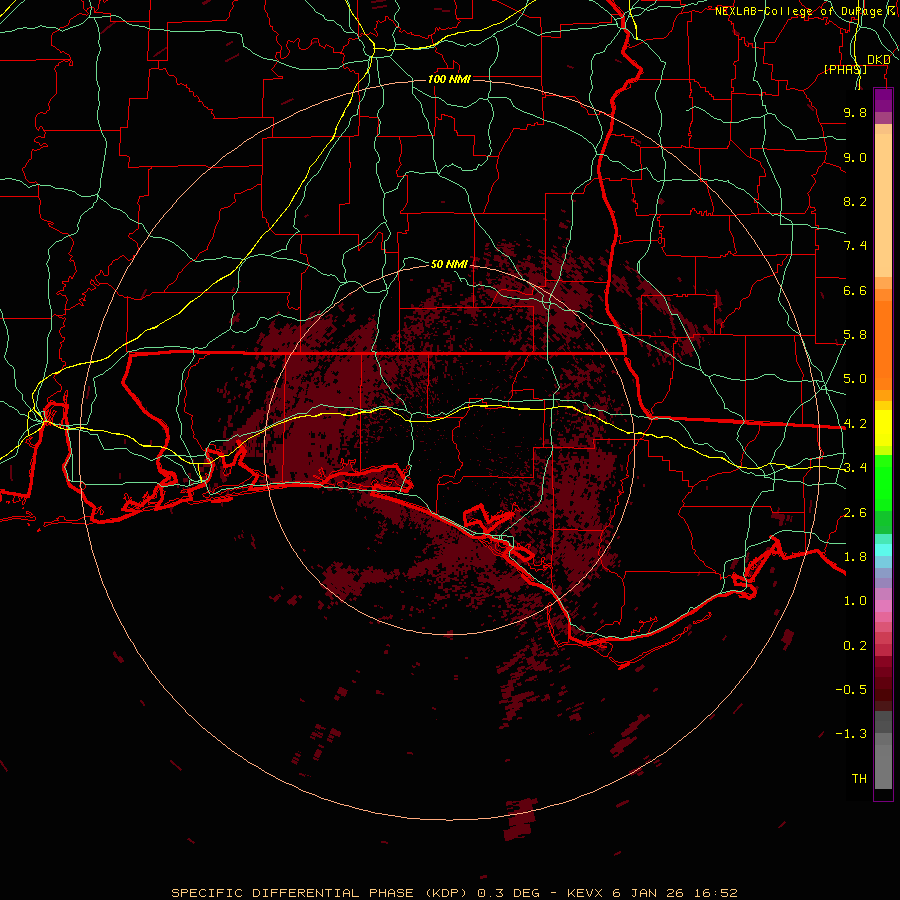Click the 6 JAN 26 date in the caption
Viewport: 900px width, 900px height.
[648, 893]
